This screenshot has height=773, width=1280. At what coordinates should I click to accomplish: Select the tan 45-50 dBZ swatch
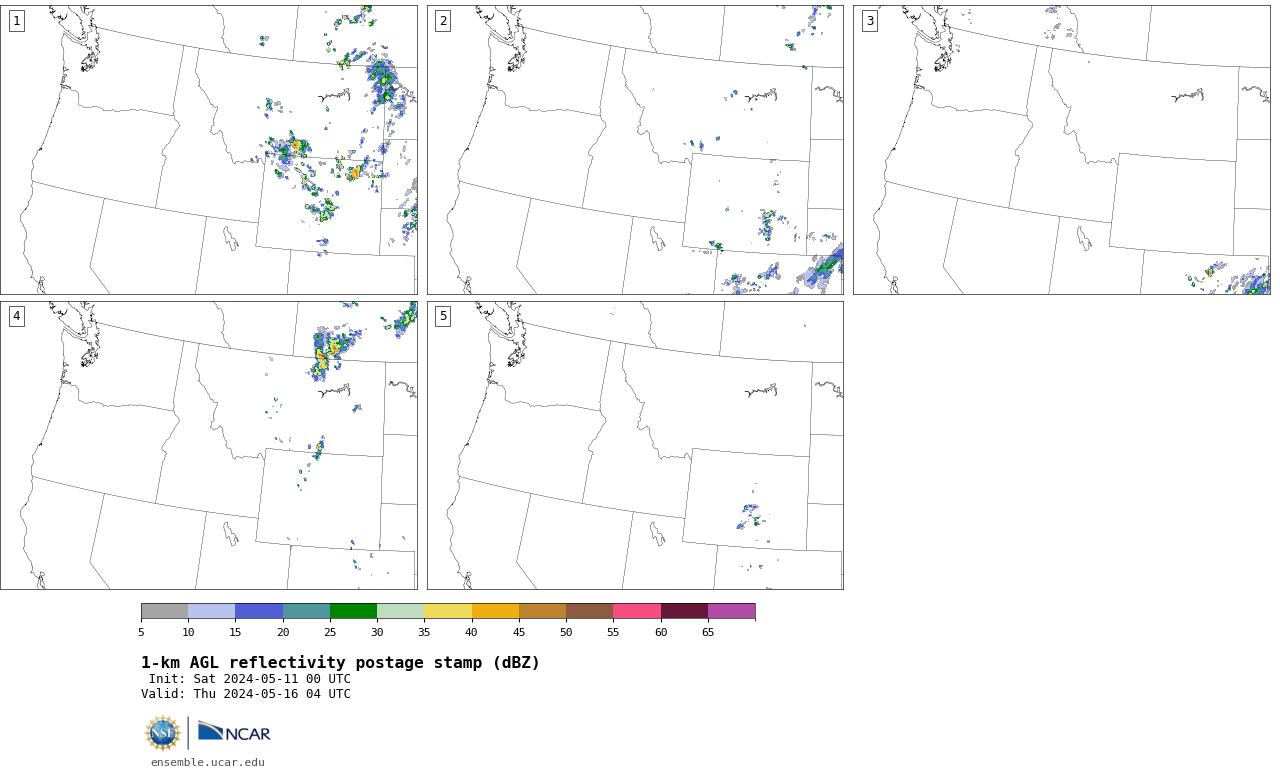(x=542, y=611)
